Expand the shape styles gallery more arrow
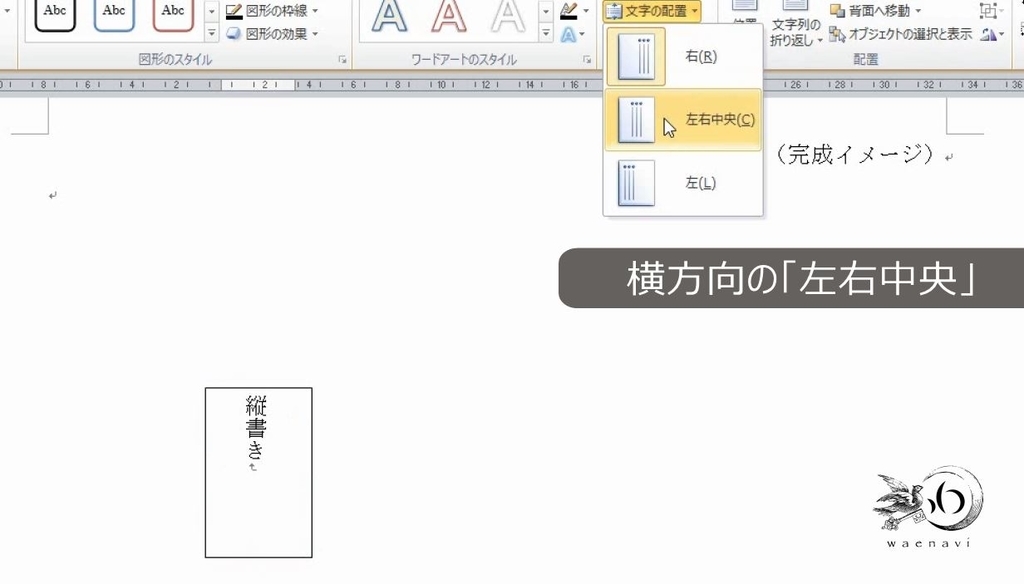 (x=212, y=33)
